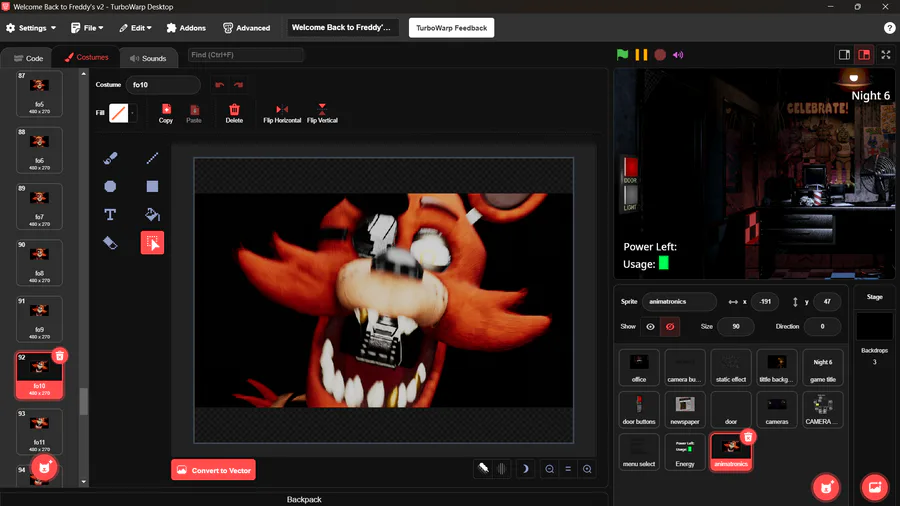Switch to the Code tab
This screenshot has width=900, height=506.
pos(28,58)
